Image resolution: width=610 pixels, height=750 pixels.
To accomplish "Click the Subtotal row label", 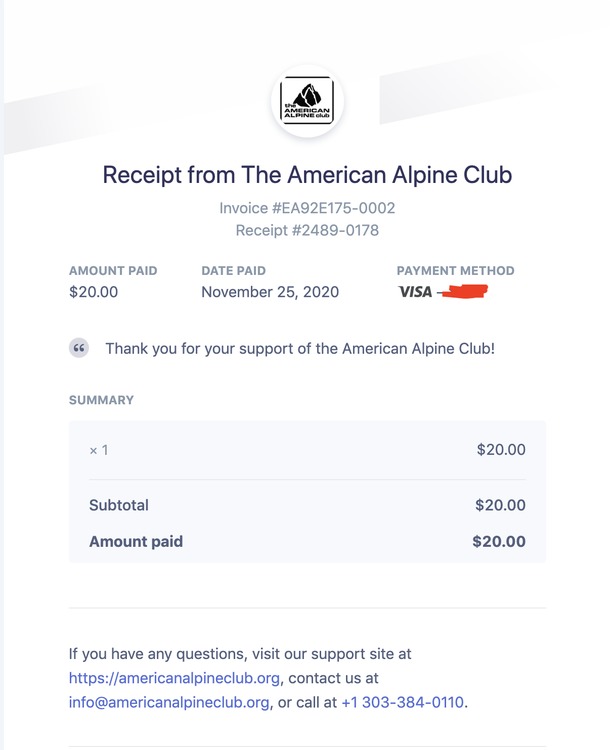I will pyautogui.click(x=119, y=505).
